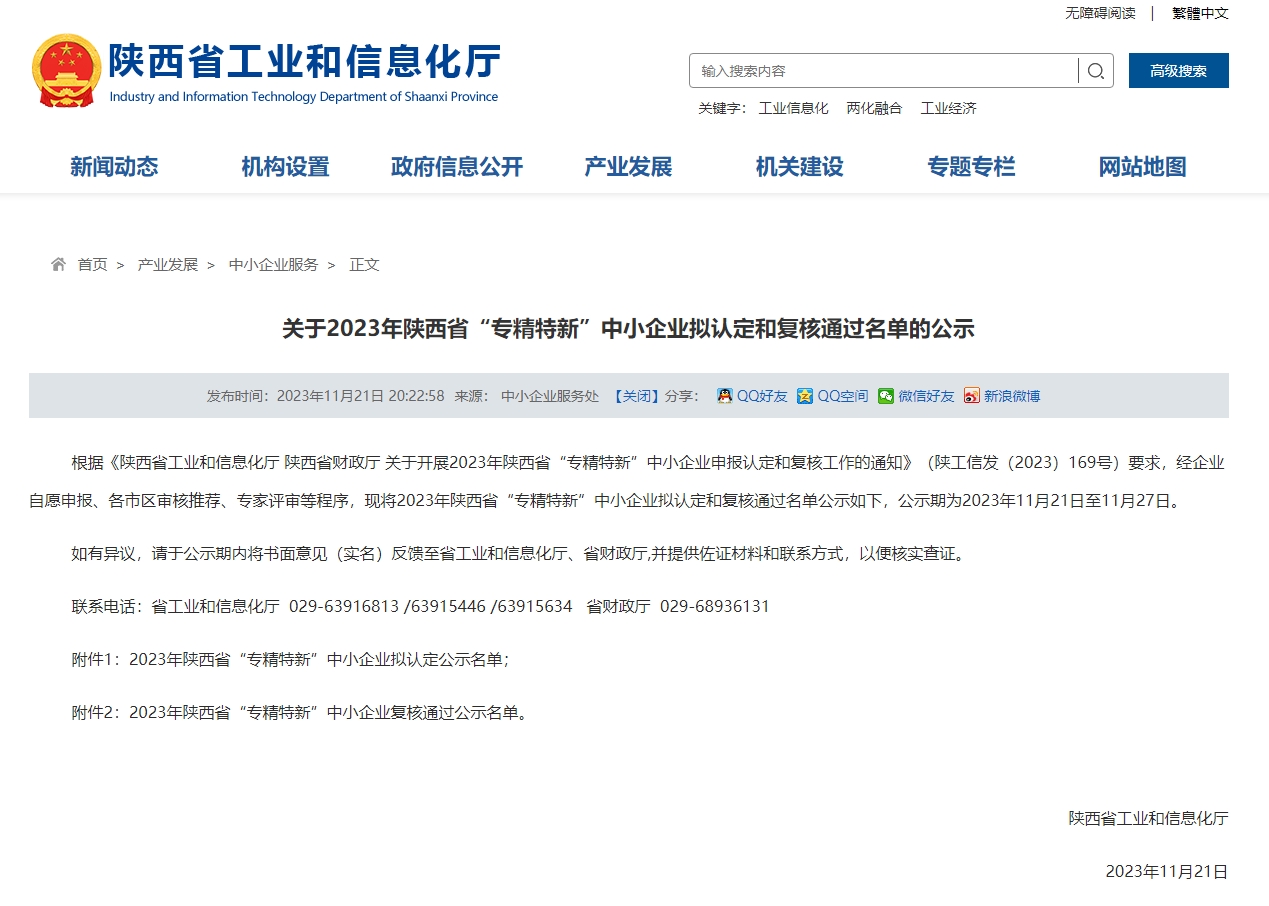Switch to 繁體中文 language

coord(1200,13)
